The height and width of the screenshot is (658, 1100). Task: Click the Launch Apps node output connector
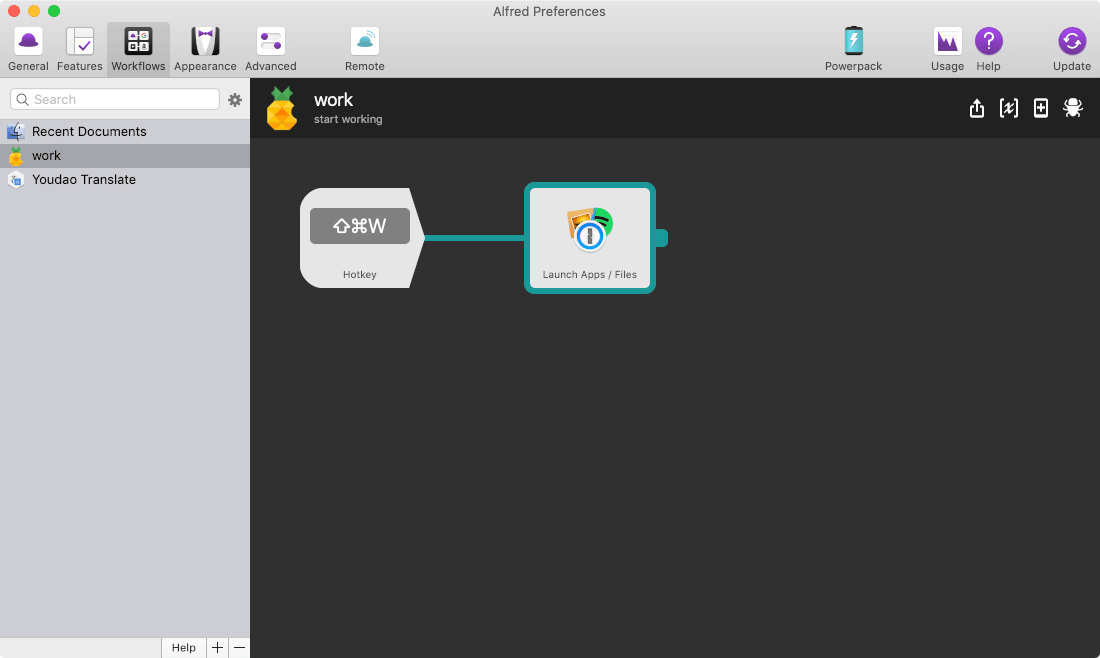(662, 238)
